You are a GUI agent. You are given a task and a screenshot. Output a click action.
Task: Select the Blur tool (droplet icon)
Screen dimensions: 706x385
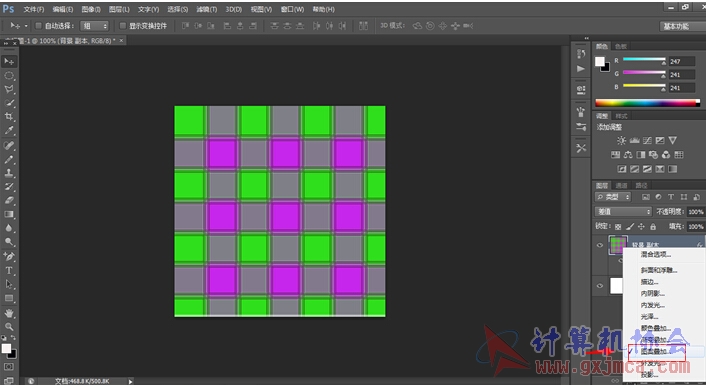pos(9,228)
